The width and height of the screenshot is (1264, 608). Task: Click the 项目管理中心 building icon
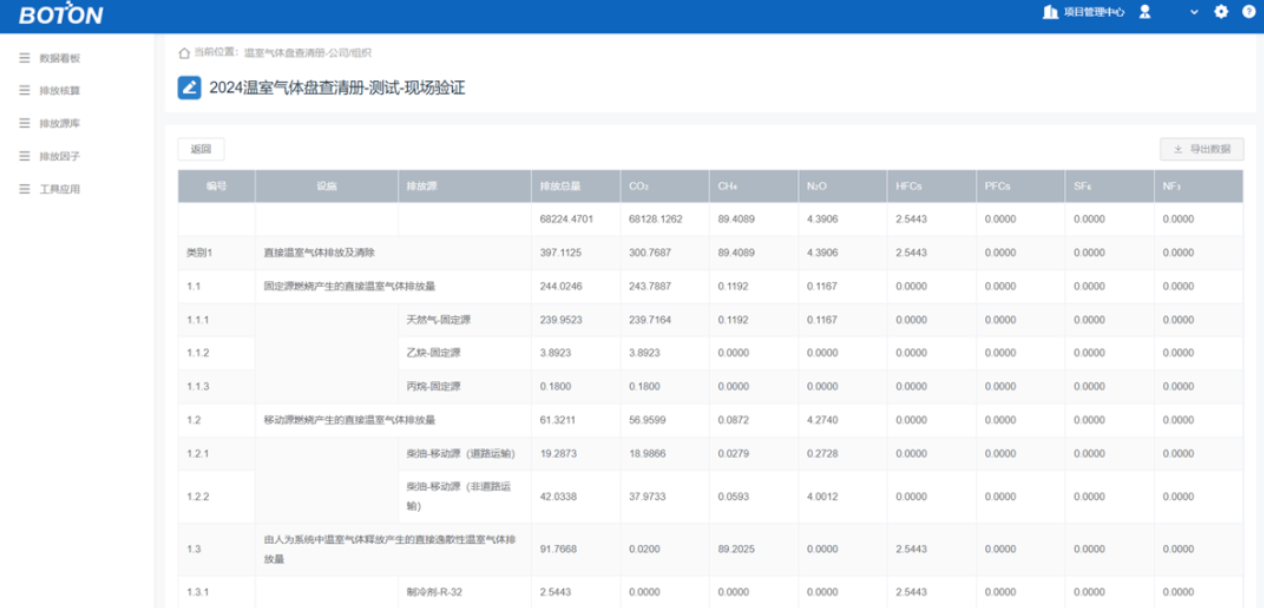coord(1049,12)
